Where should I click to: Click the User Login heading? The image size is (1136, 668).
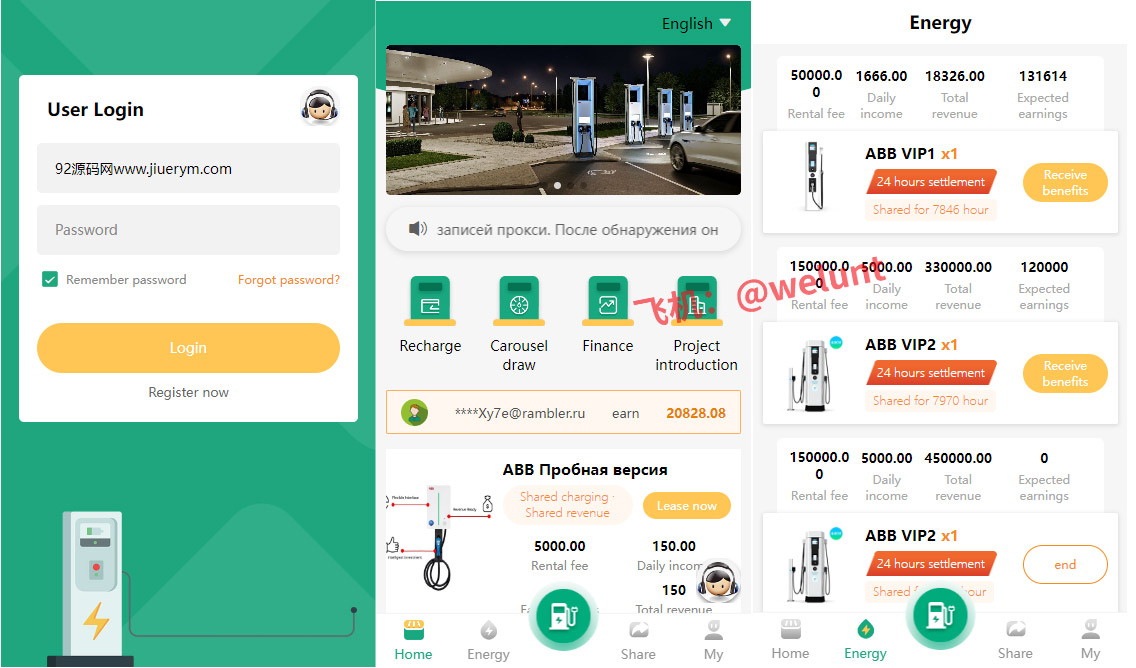(x=96, y=109)
